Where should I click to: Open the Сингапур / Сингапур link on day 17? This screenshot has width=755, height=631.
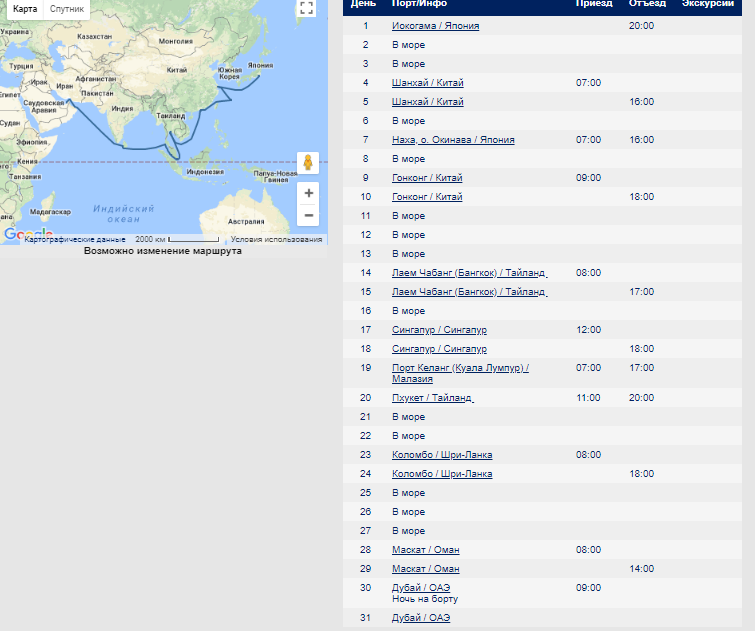point(439,330)
